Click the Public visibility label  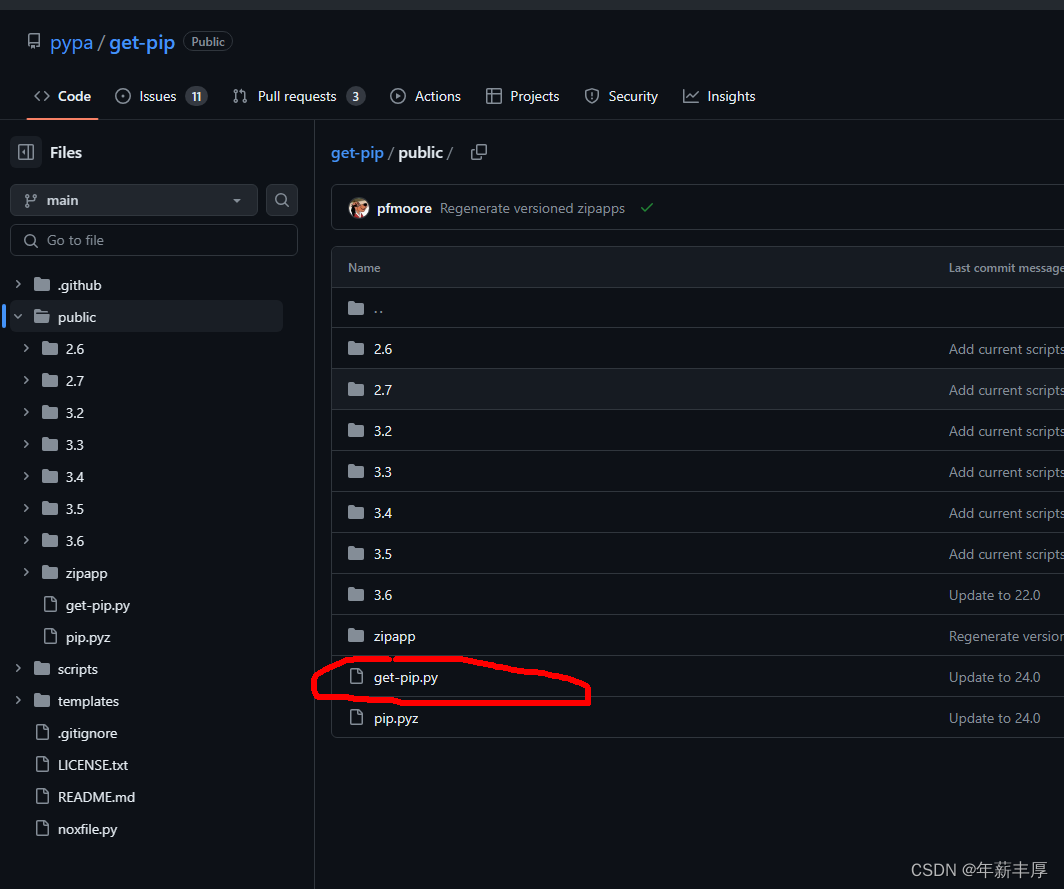[x=208, y=41]
